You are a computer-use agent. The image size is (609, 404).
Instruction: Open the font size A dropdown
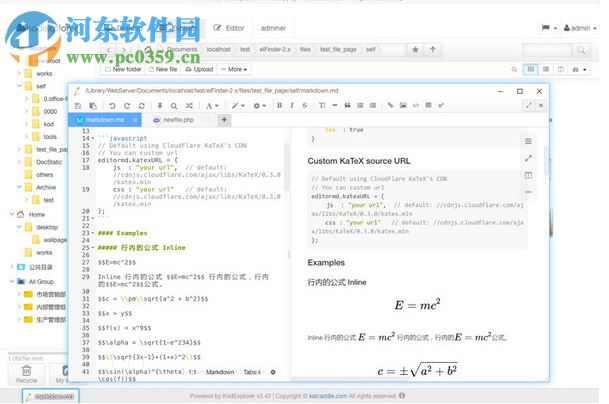point(212,106)
